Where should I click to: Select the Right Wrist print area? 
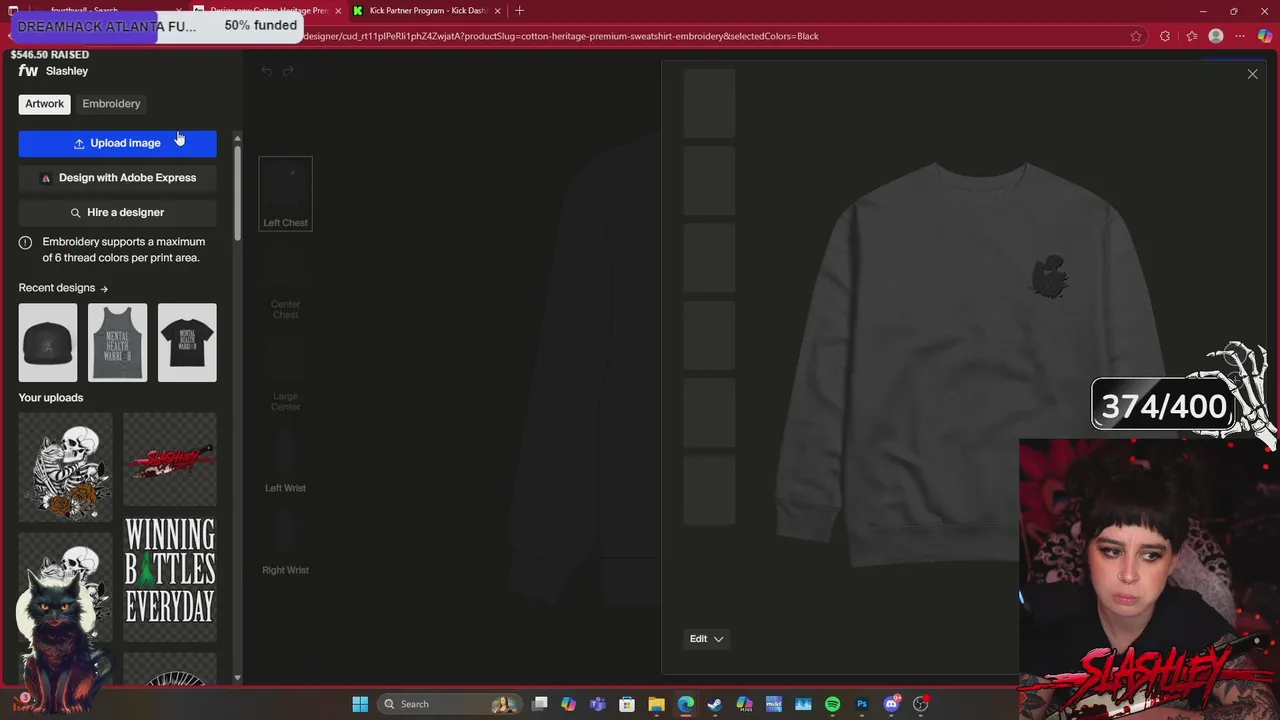point(285,543)
